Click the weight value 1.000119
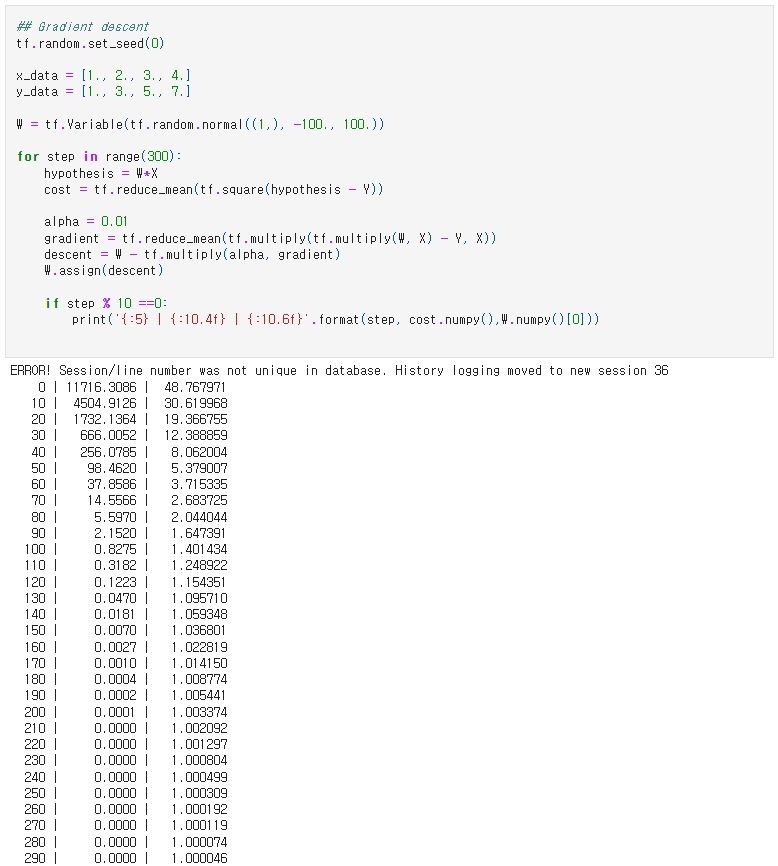 199,825
